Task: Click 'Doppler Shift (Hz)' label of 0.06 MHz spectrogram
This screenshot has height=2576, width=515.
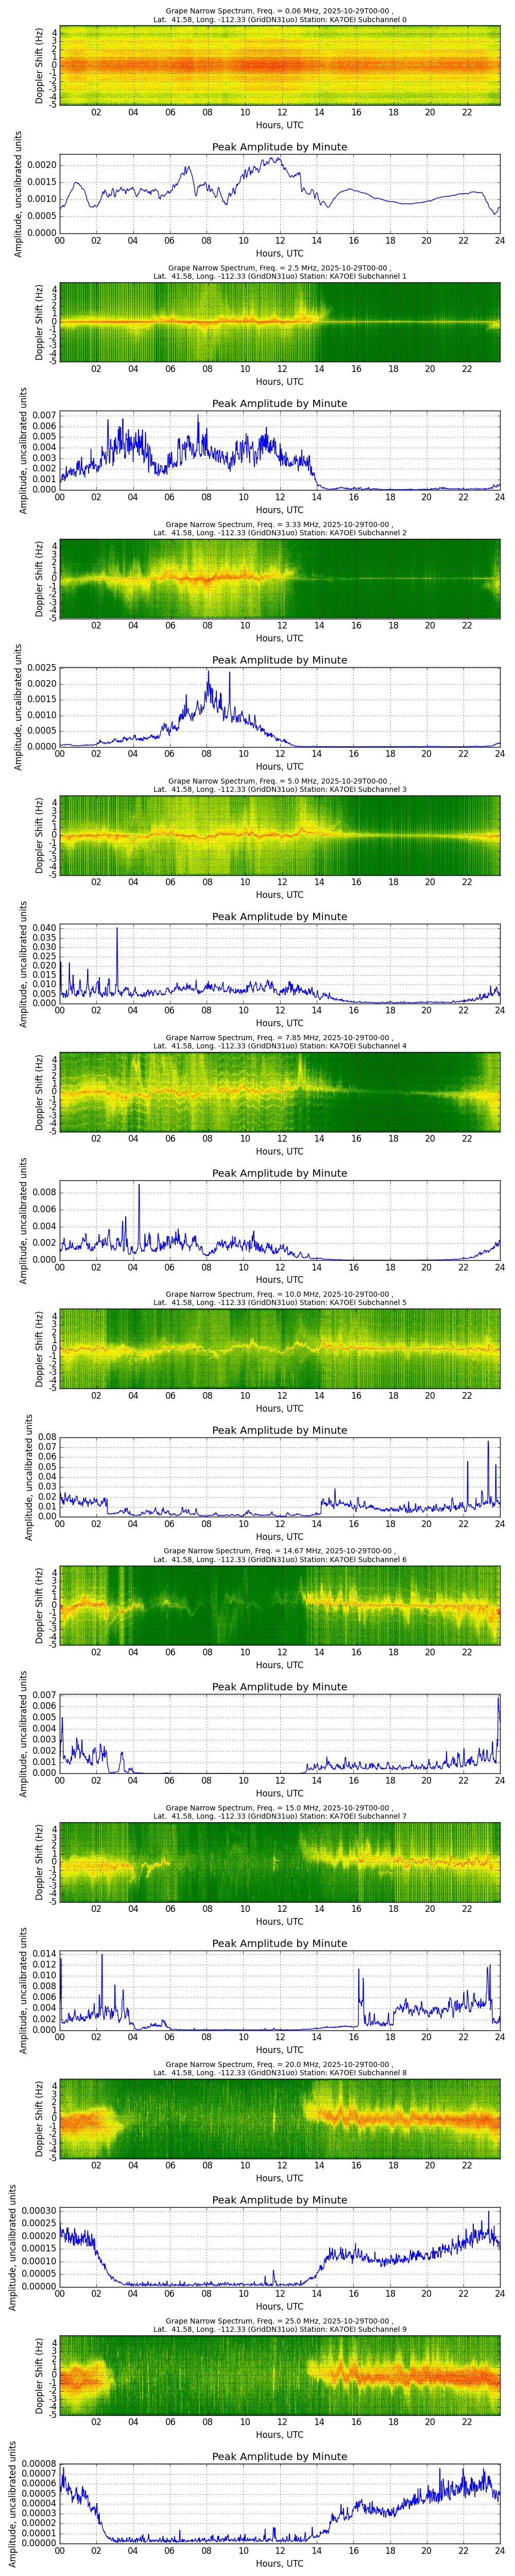Action: 39,65
